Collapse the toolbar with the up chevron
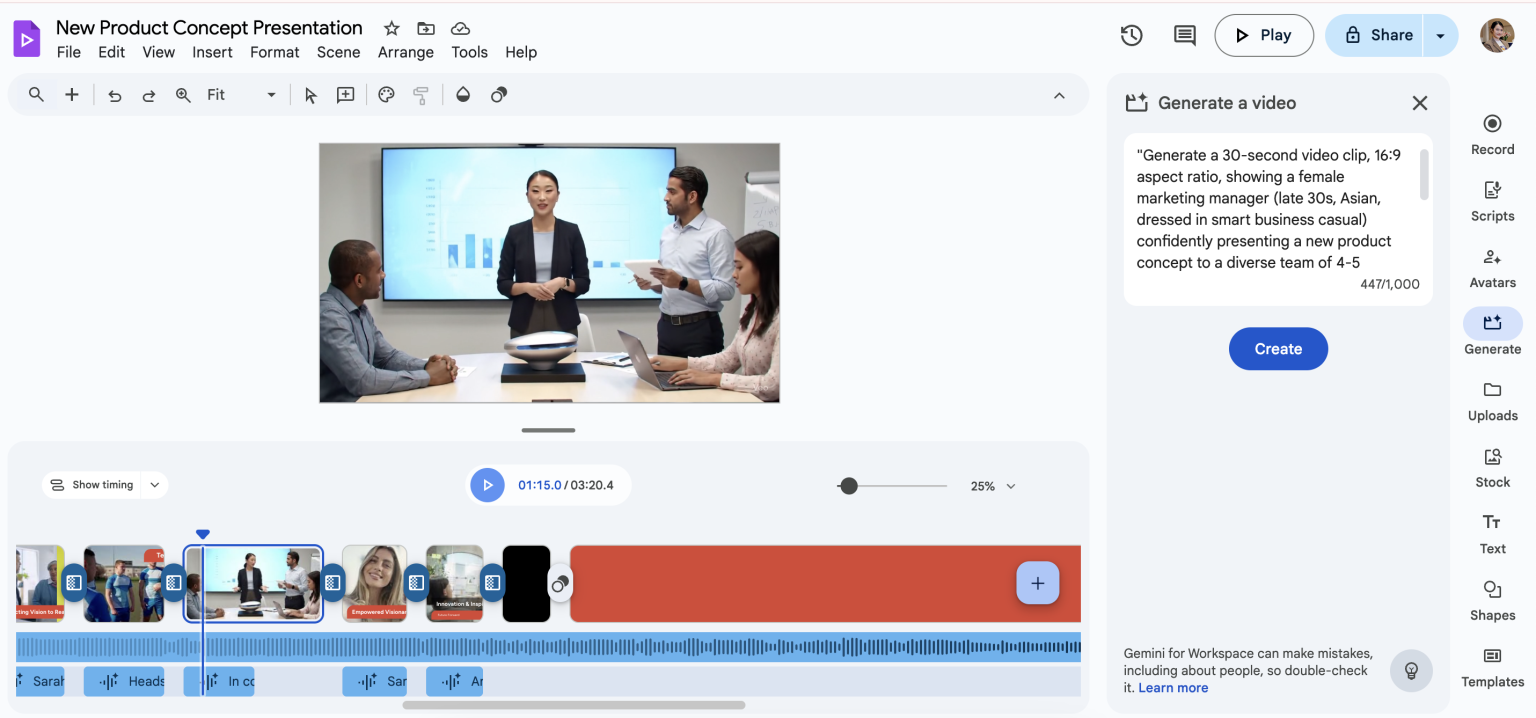Image resolution: width=1536 pixels, height=718 pixels. coord(1059,95)
